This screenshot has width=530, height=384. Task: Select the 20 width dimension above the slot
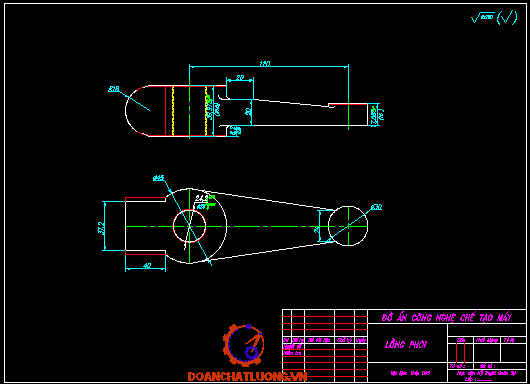pyautogui.click(x=240, y=78)
